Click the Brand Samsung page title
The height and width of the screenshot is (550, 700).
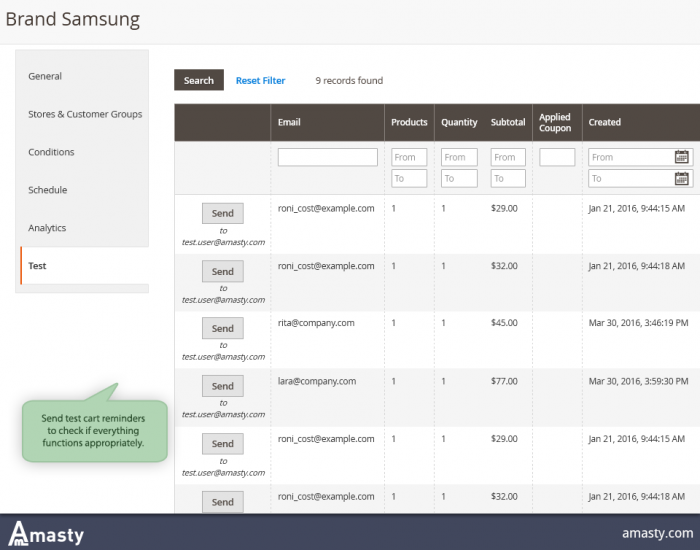click(73, 20)
